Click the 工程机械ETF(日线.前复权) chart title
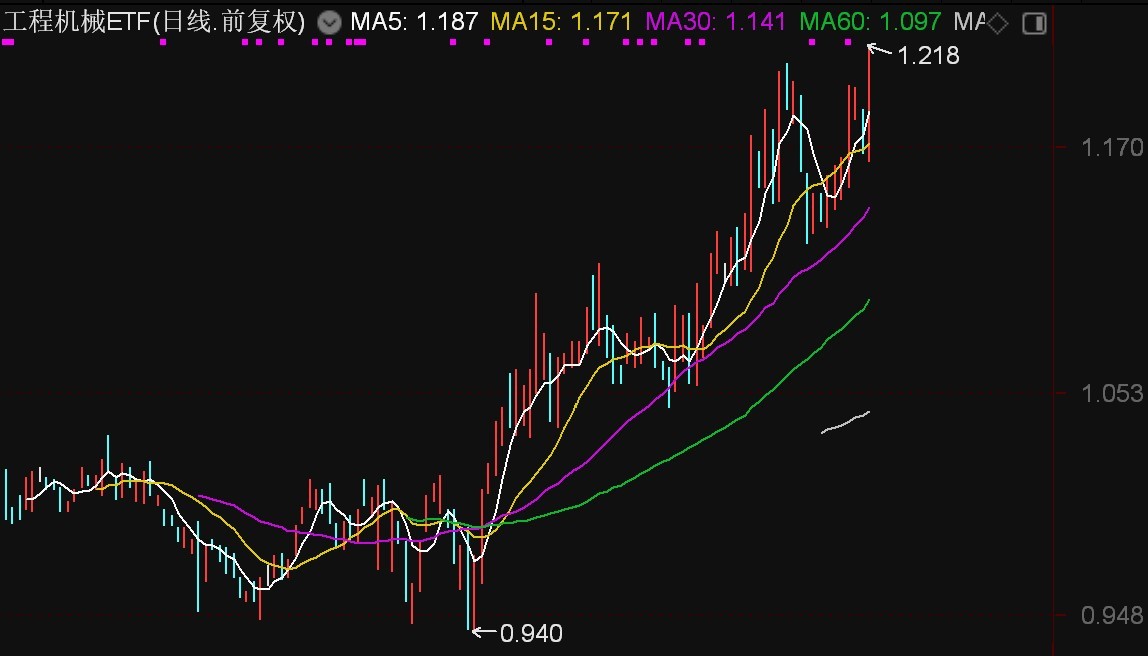The width and height of the screenshot is (1148, 656). 154,22
